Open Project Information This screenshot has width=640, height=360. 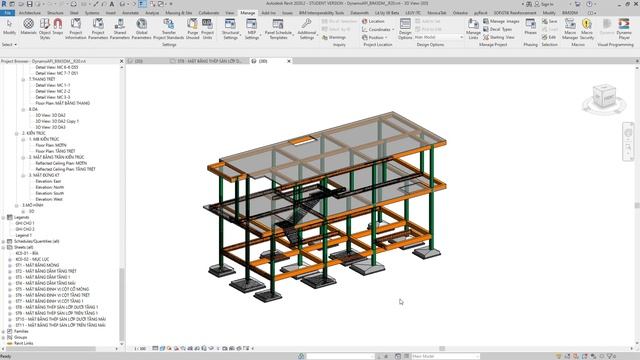[76, 29]
